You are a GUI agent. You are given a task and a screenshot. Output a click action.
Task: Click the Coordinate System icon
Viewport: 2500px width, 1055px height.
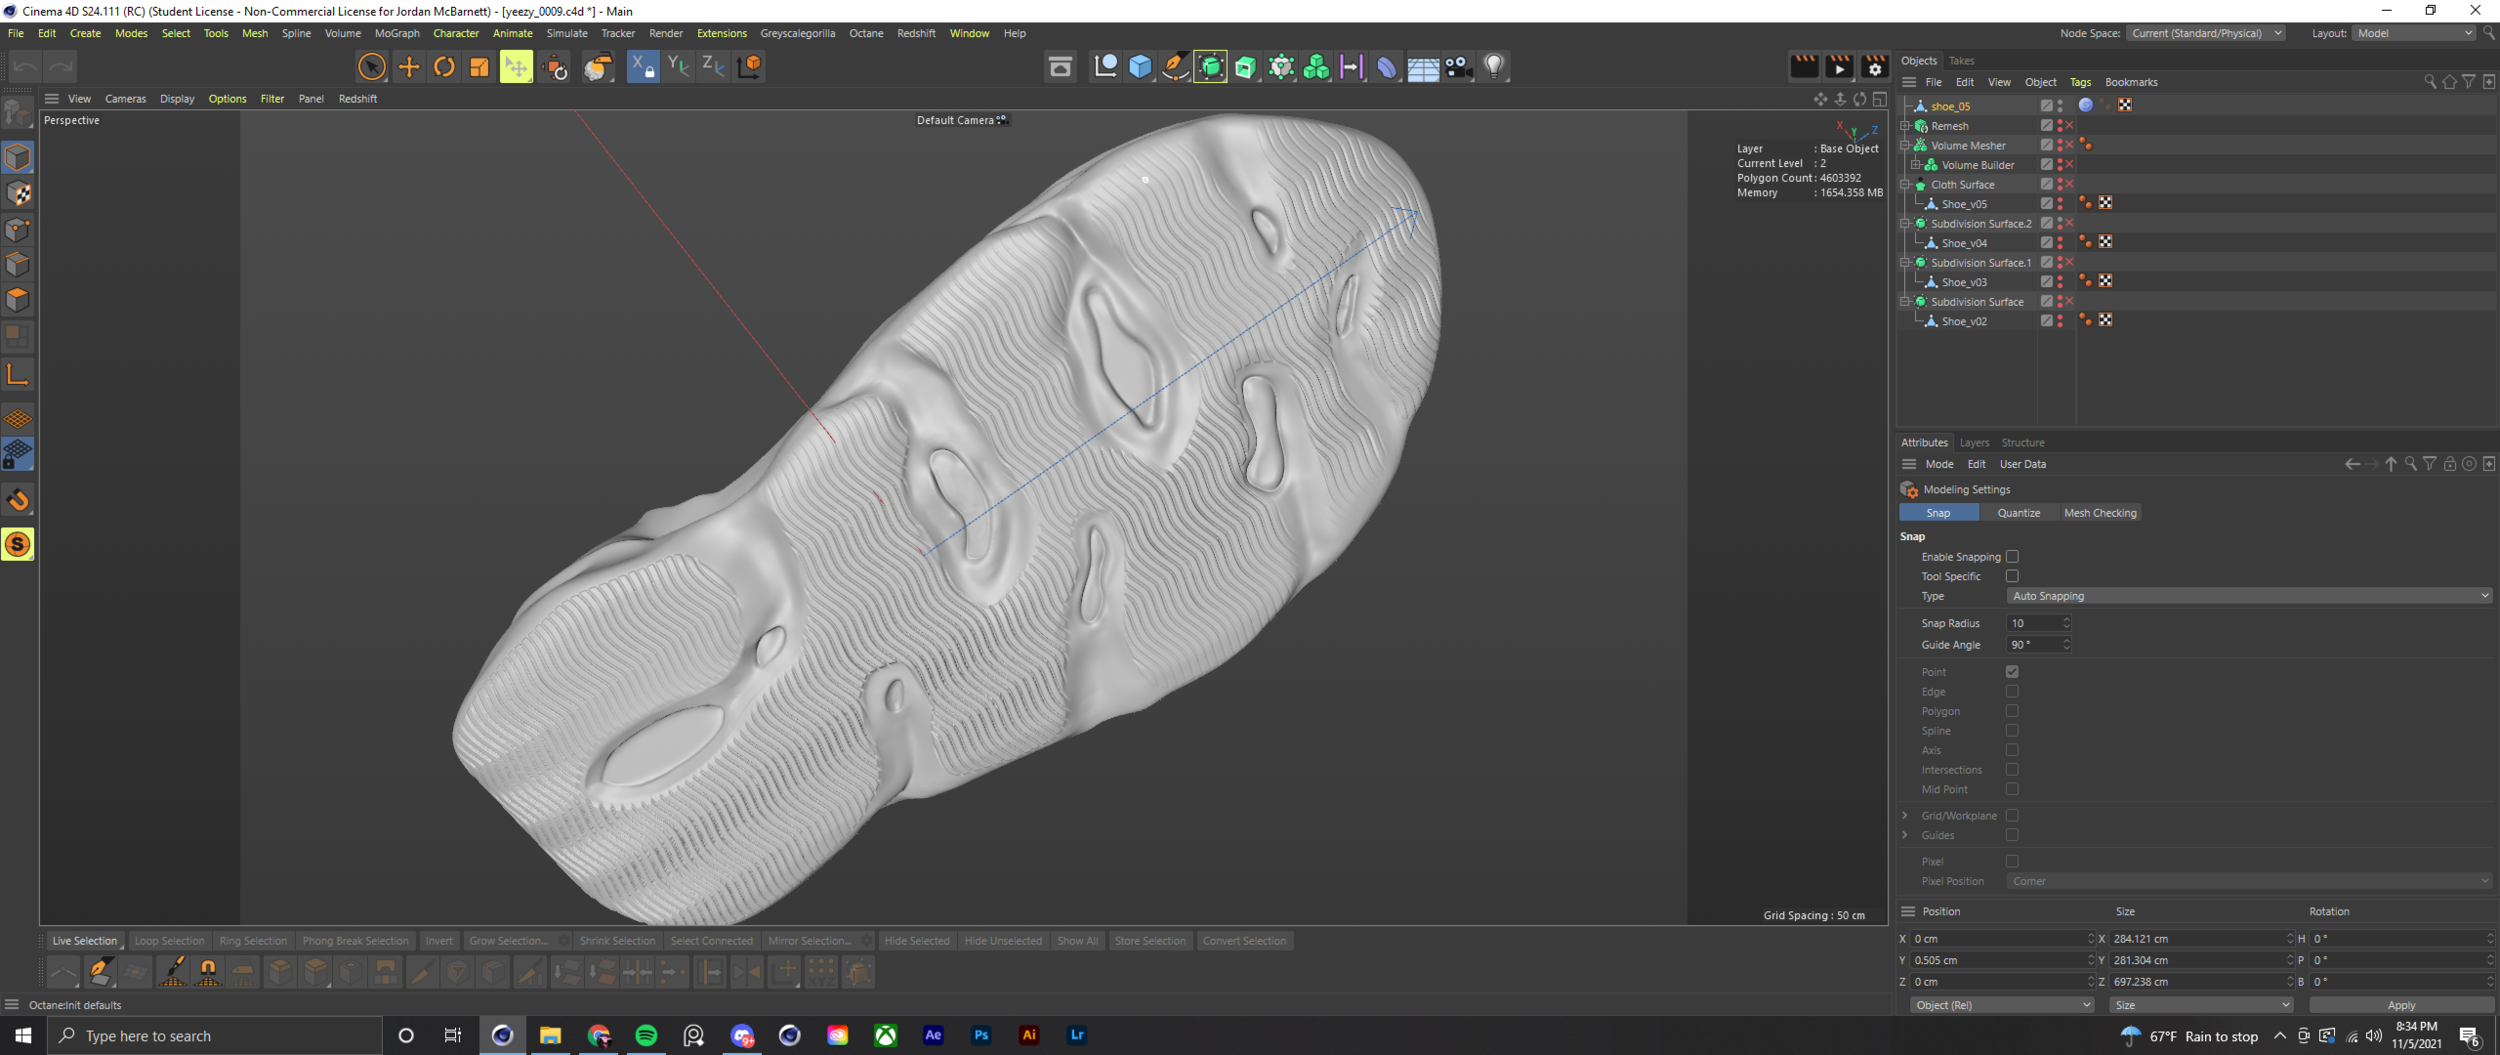[749, 67]
